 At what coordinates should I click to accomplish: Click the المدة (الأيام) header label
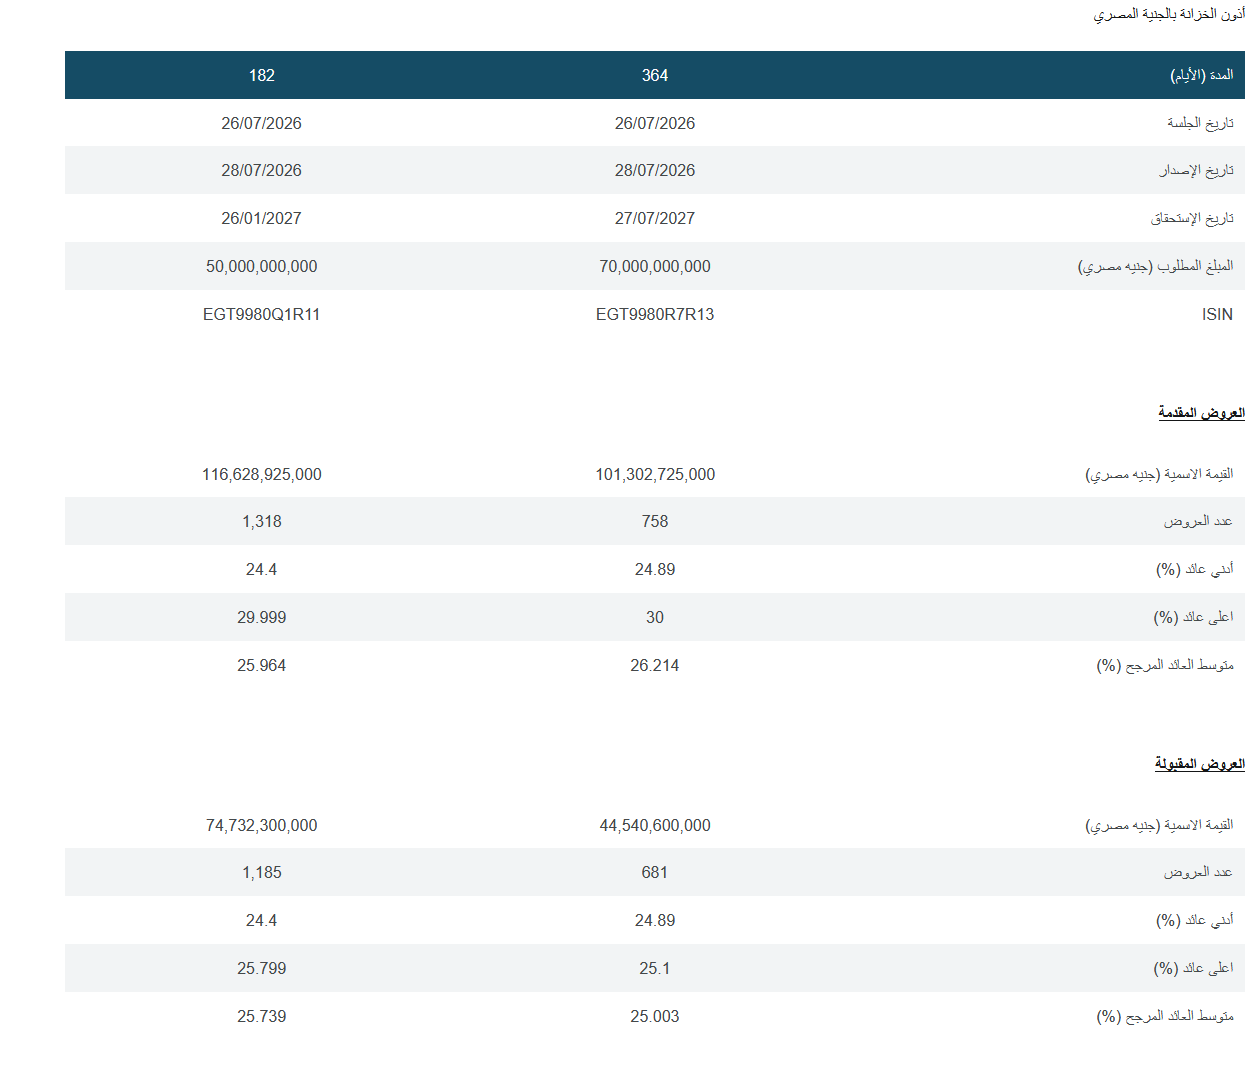tap(1202, 75)
